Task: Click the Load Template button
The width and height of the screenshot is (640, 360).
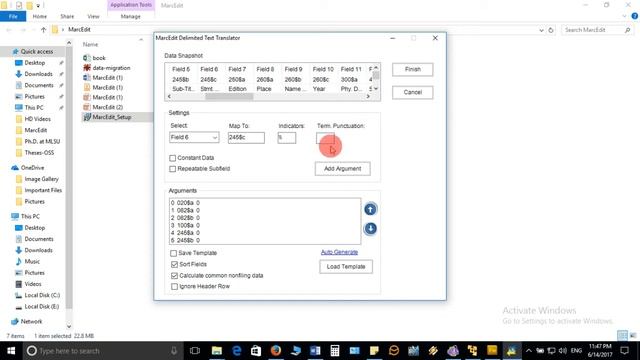Action: click(x=346, y=267)
